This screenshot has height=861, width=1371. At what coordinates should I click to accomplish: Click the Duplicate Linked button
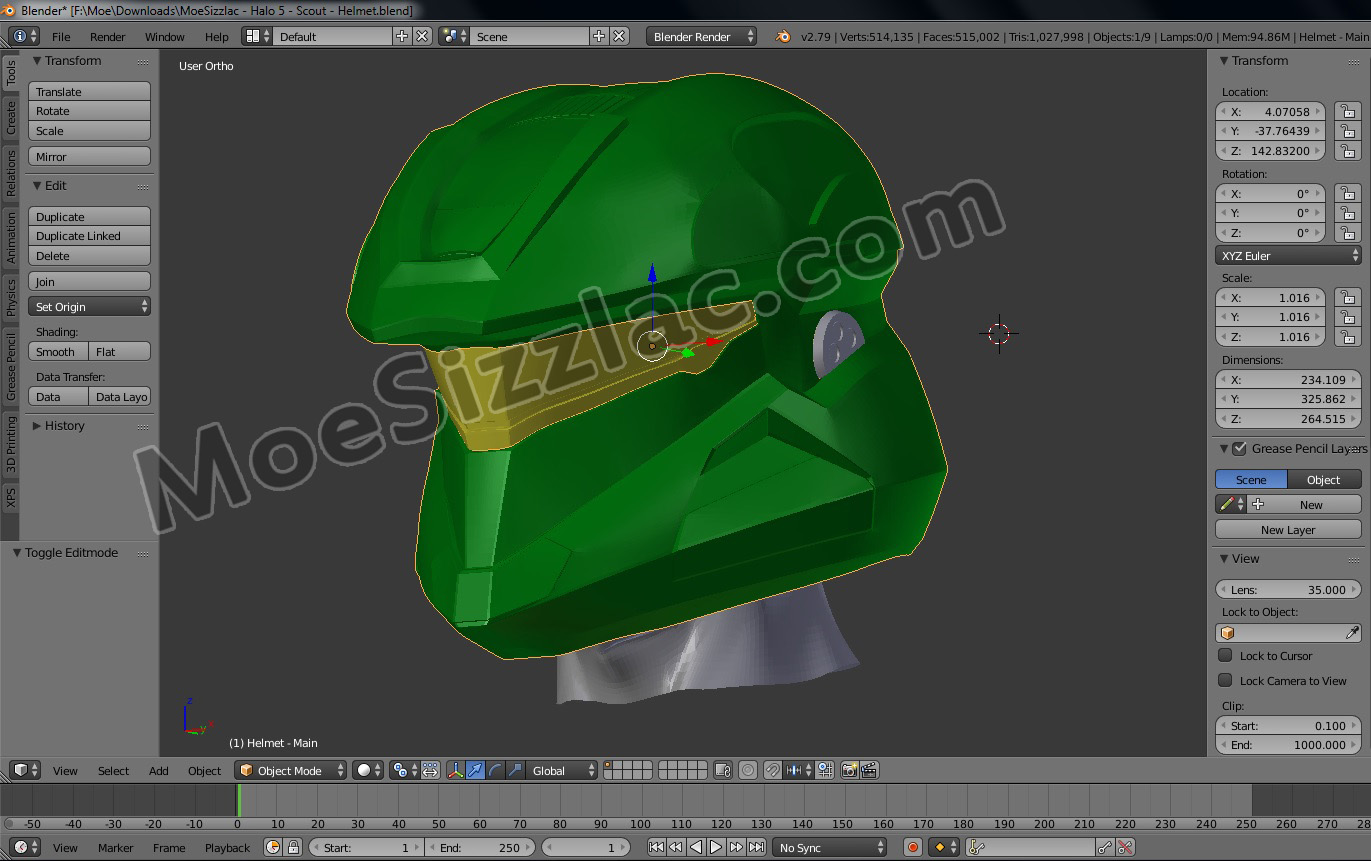(89, 236)
